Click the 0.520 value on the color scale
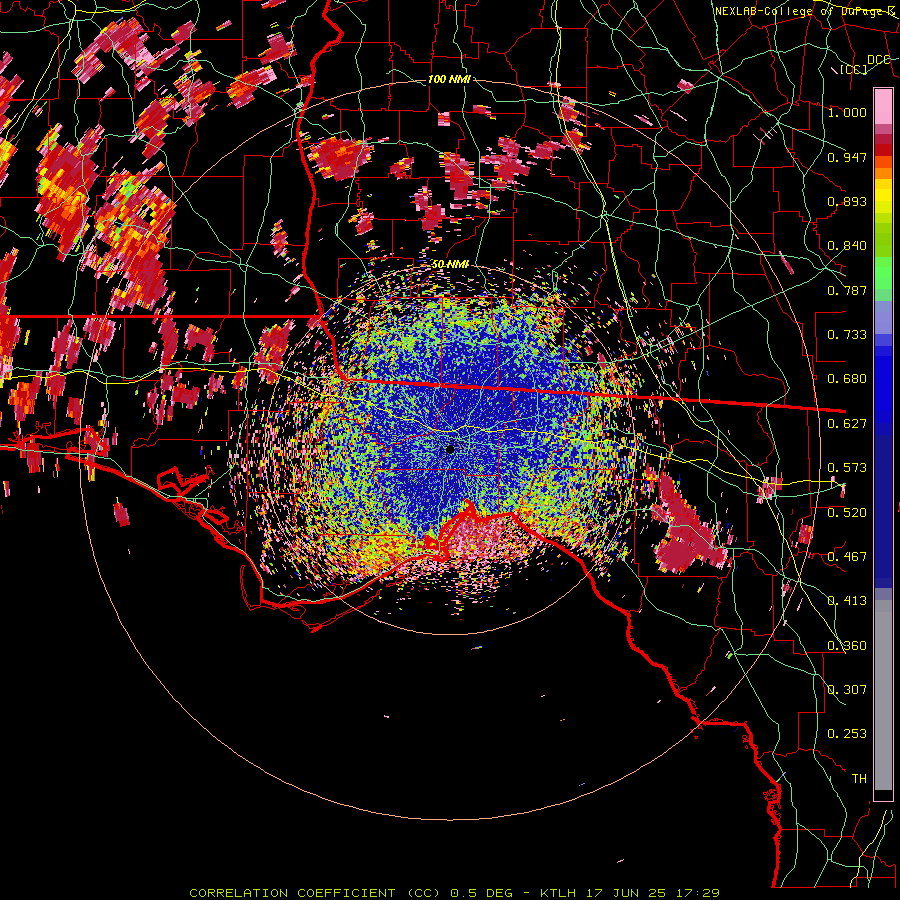The height and width of the screenshot is (900, 900). coord(847,513)
